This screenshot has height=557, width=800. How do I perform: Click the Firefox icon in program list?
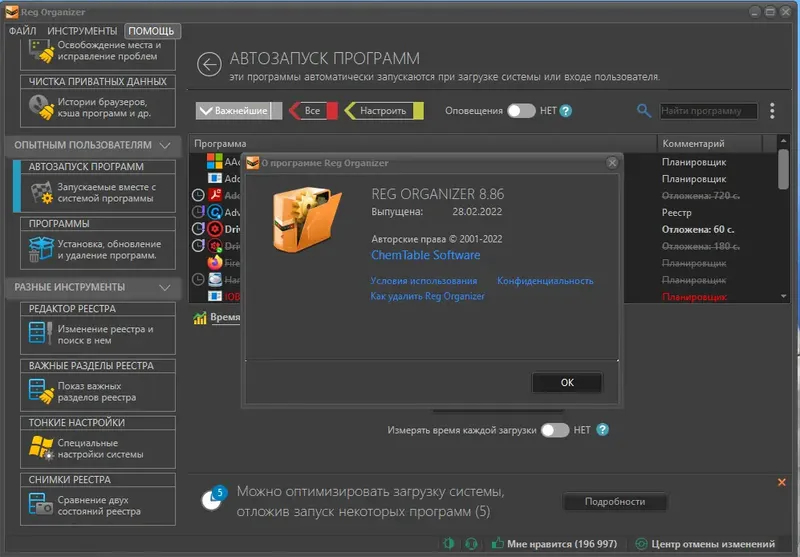pos(215,263)
